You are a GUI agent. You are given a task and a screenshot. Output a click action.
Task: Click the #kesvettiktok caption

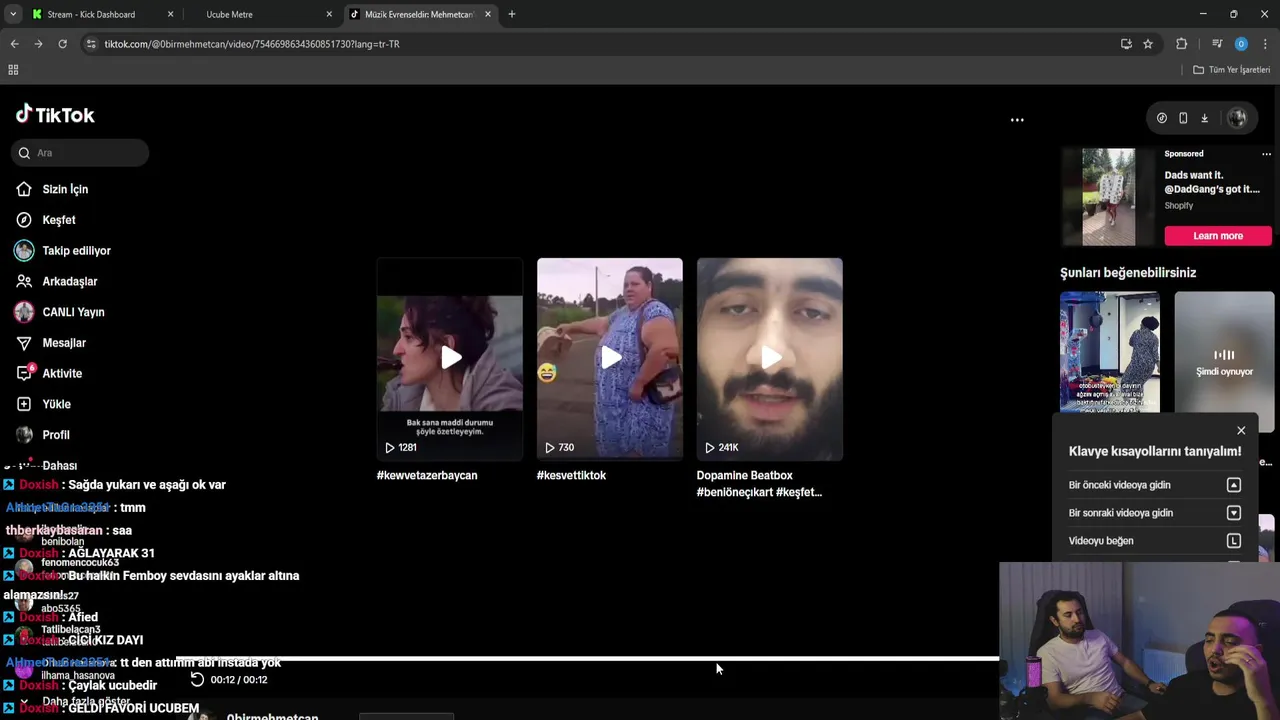pos(572,476)
